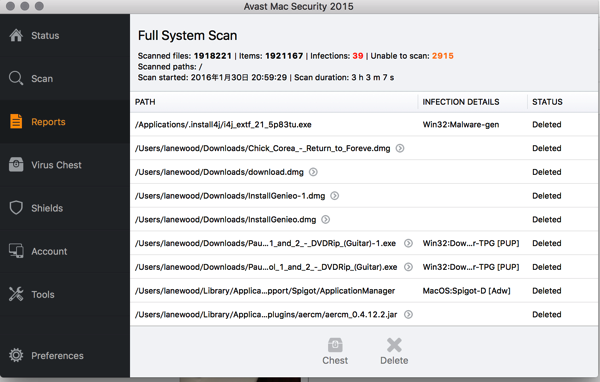Image resolution: width=600 pixels, height=382 pixels.
Task: Click Deleted status of i4j_extf exe row
Action: point(546,124)
